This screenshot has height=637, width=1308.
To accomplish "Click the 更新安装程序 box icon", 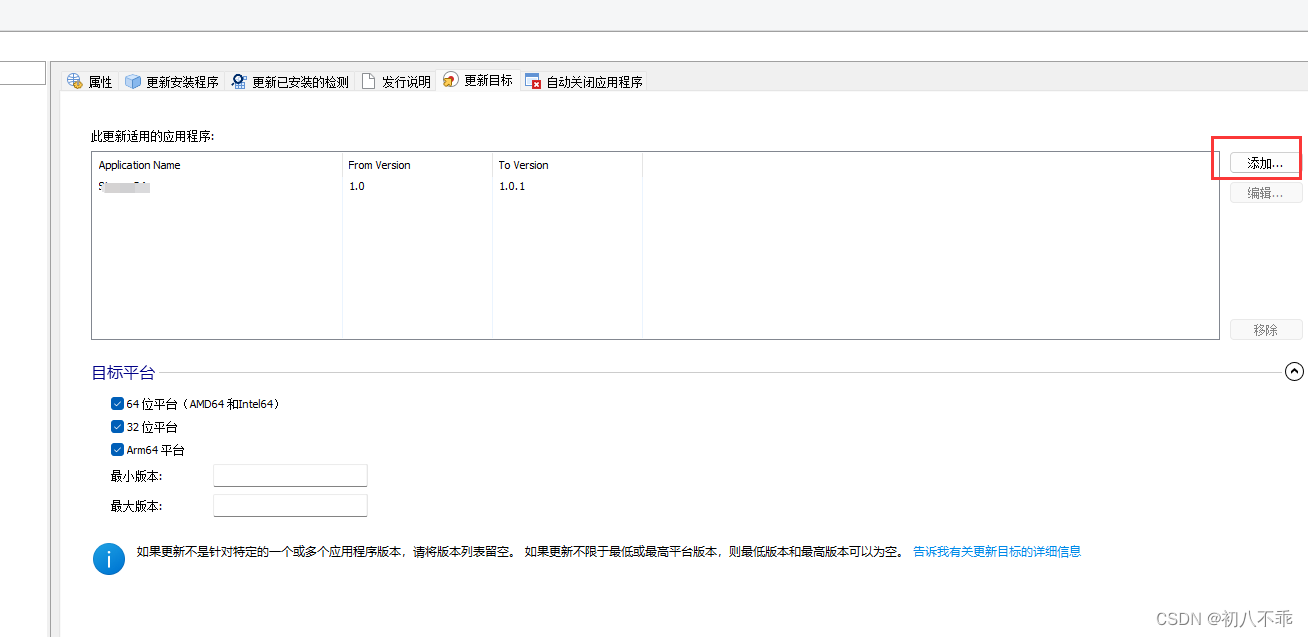I will (x=133, y=82).
